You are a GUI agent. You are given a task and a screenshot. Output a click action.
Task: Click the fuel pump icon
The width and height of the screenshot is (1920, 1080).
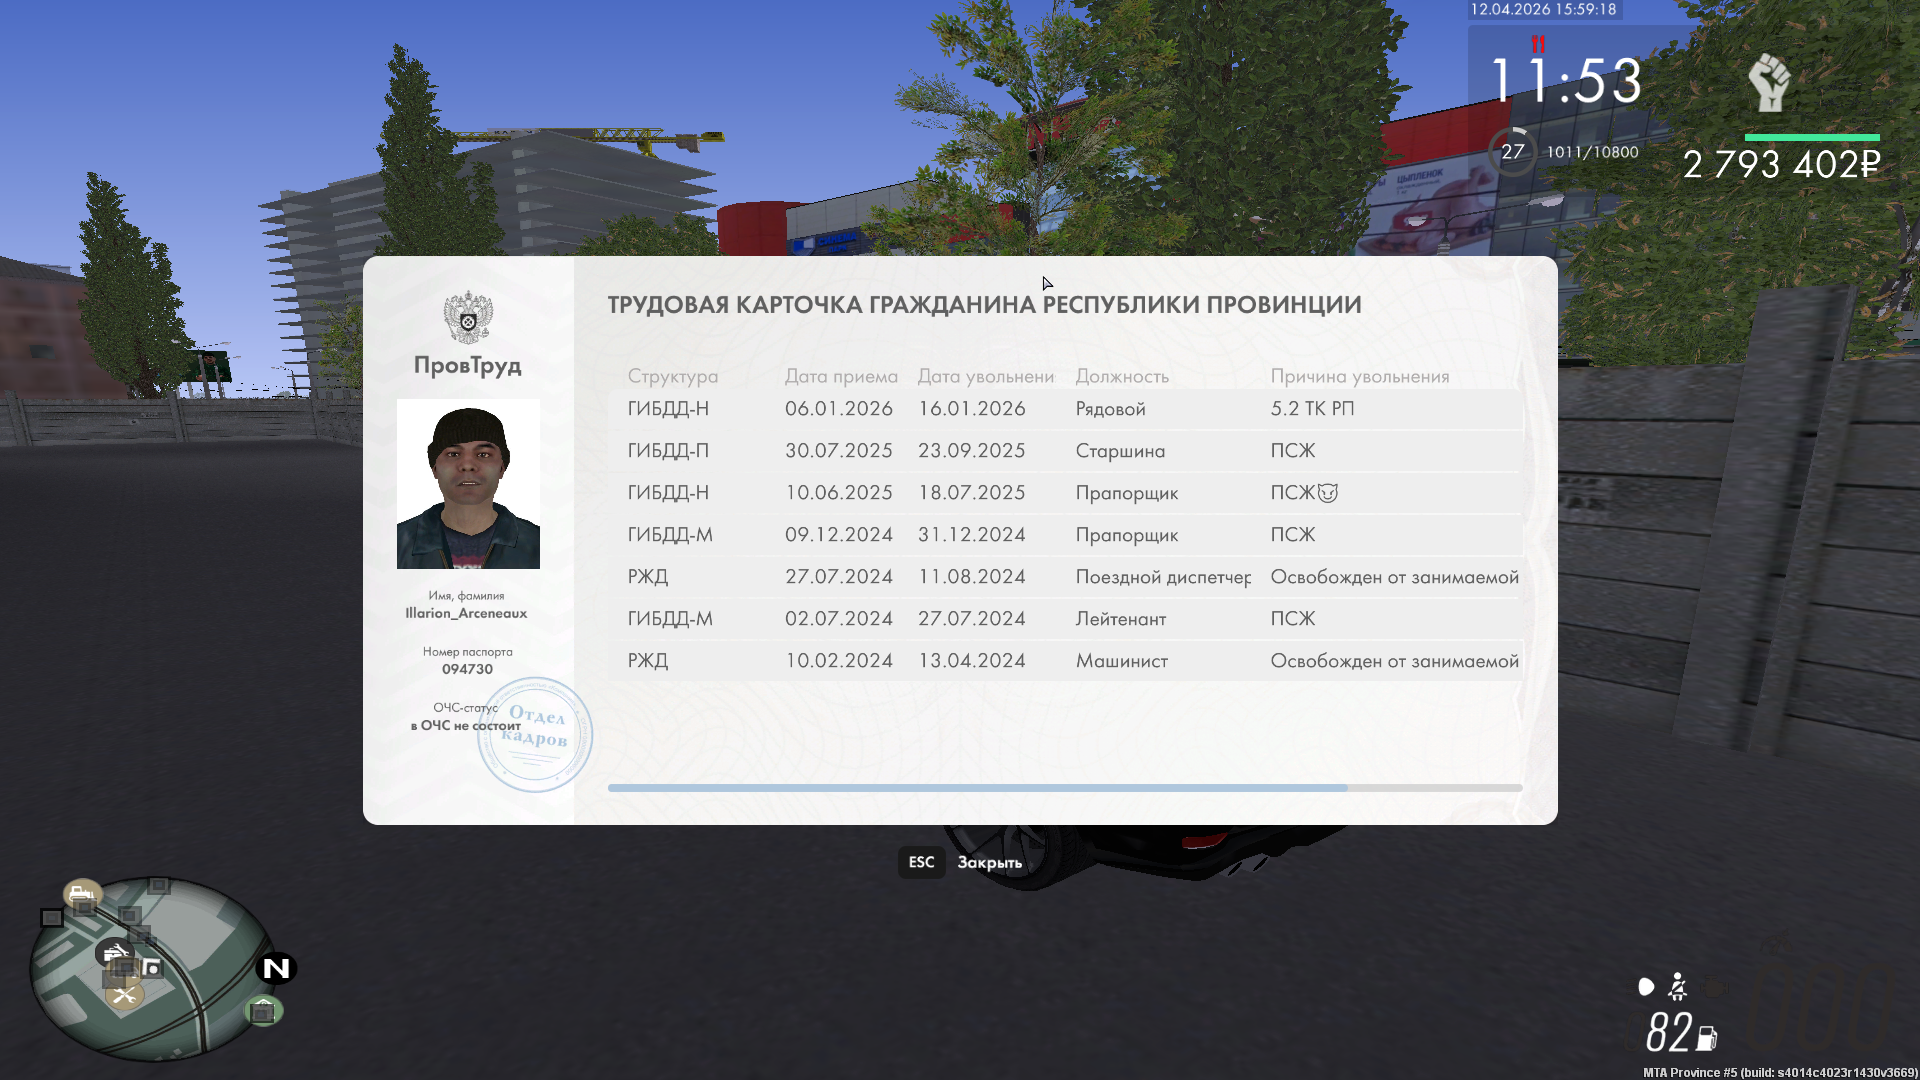(1707, 1038)
